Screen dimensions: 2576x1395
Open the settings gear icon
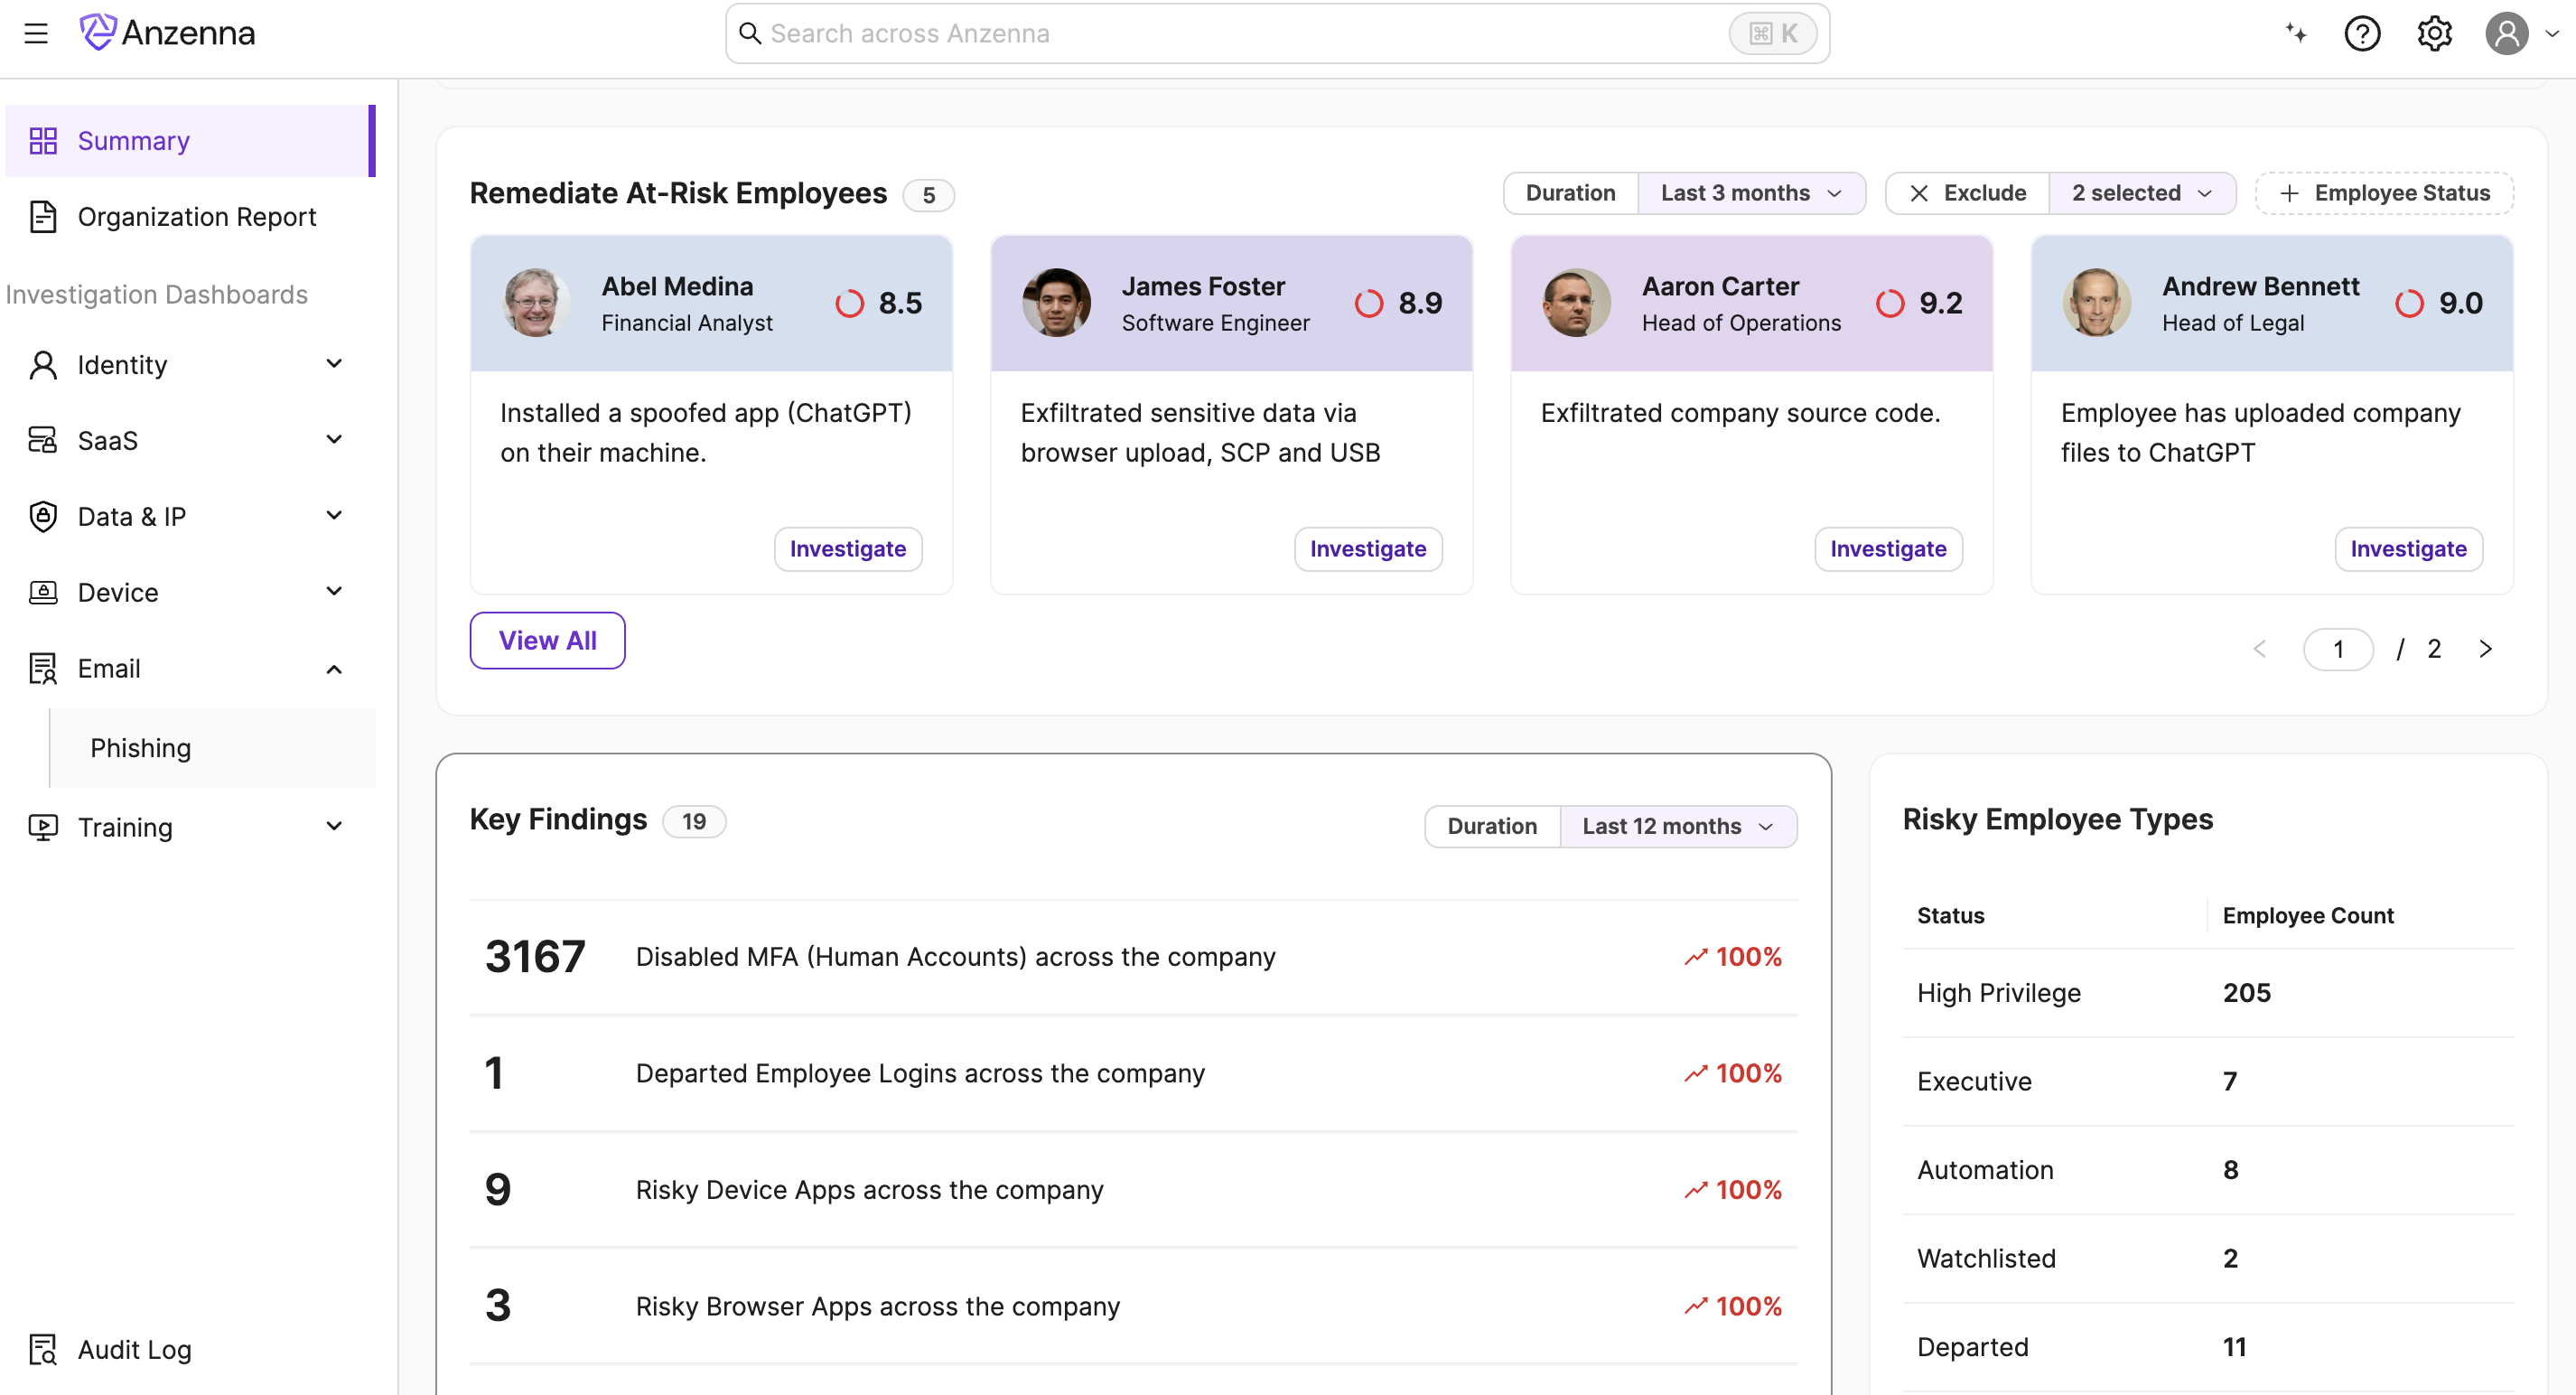(2434, 33)
